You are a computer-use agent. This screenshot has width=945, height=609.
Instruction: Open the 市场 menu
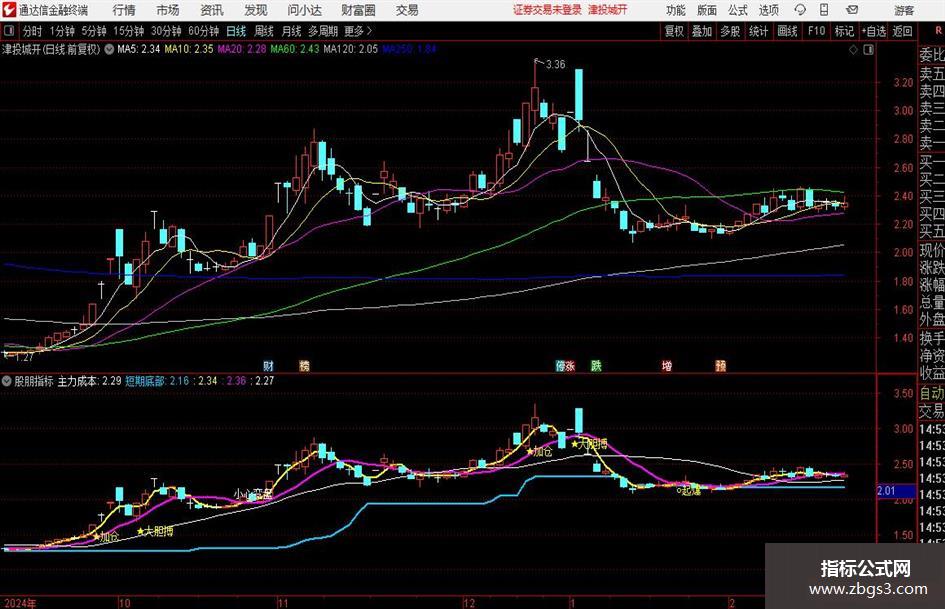(x=168, y=10)
